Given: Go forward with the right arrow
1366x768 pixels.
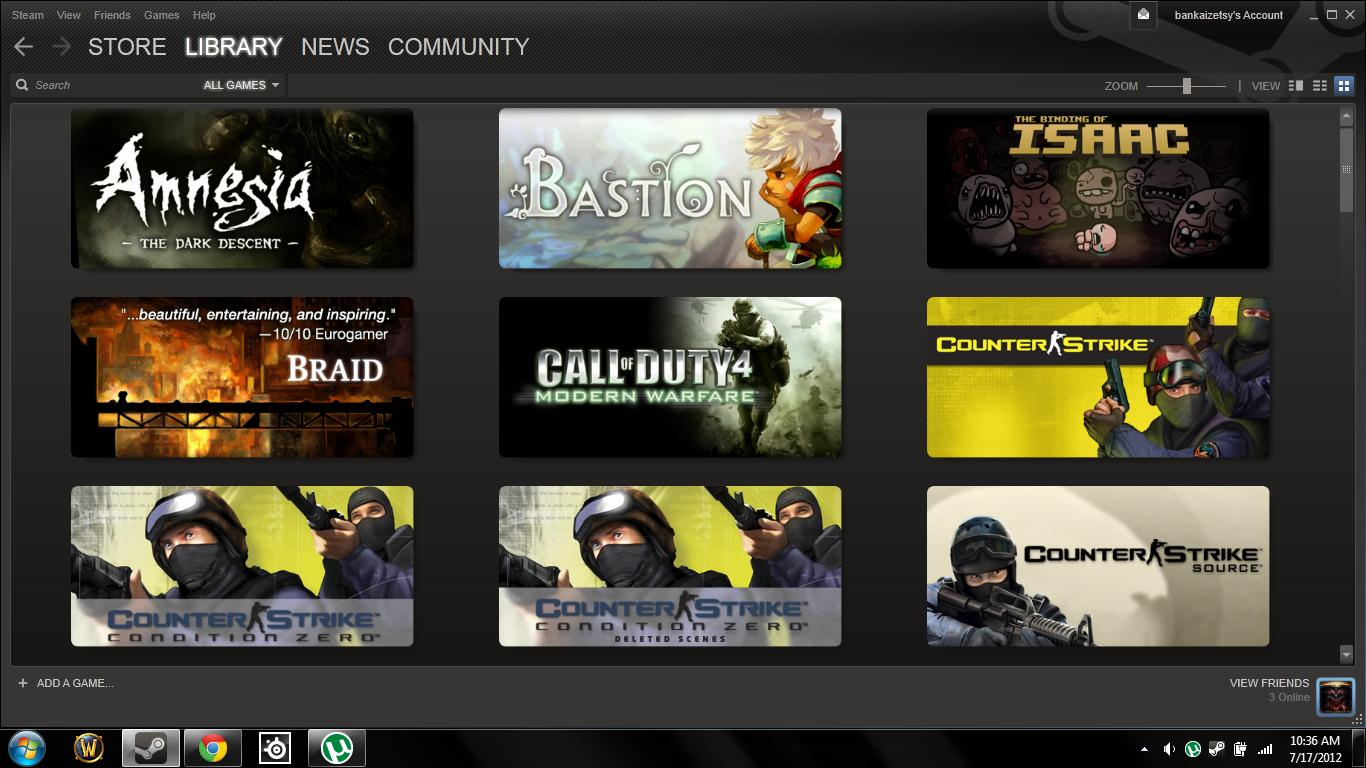Looking at the screenshot, I should [x=61, y=47].
